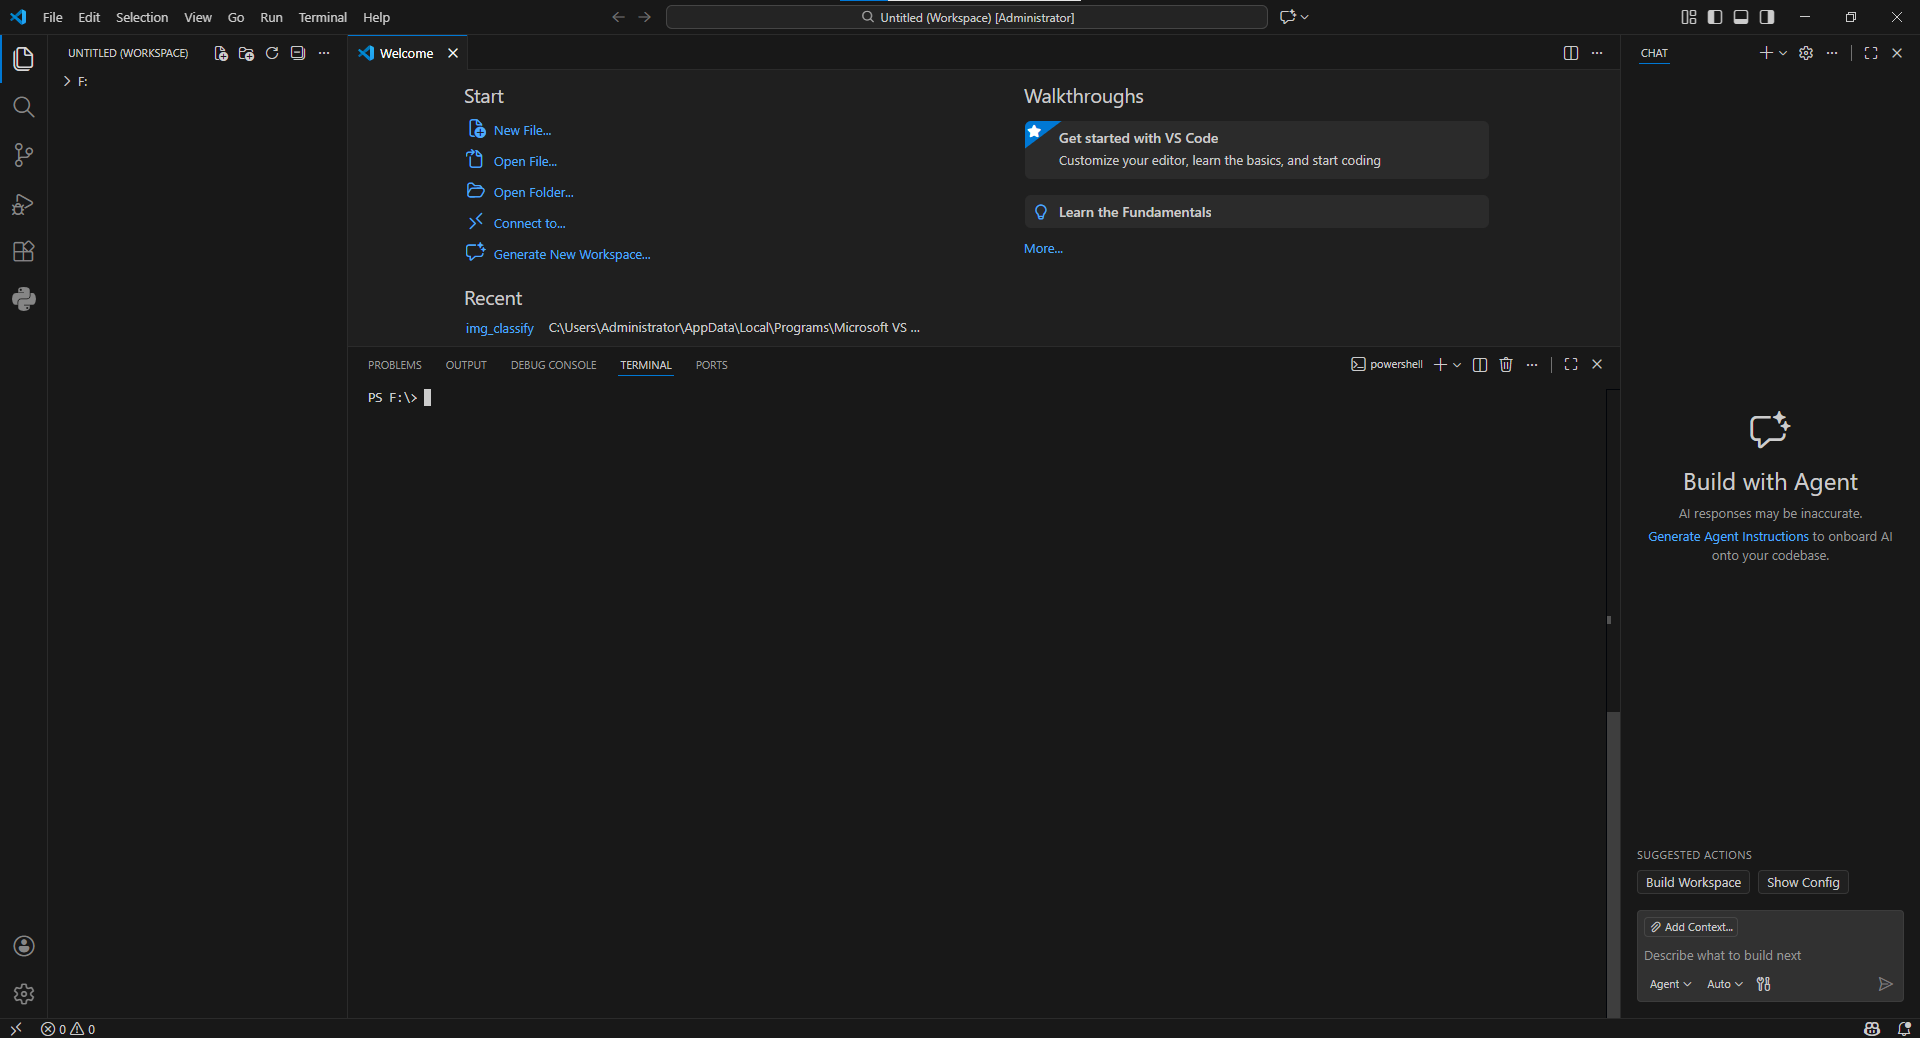
Task: Open configure tools icon in chat input
Action: (1764, 984)
